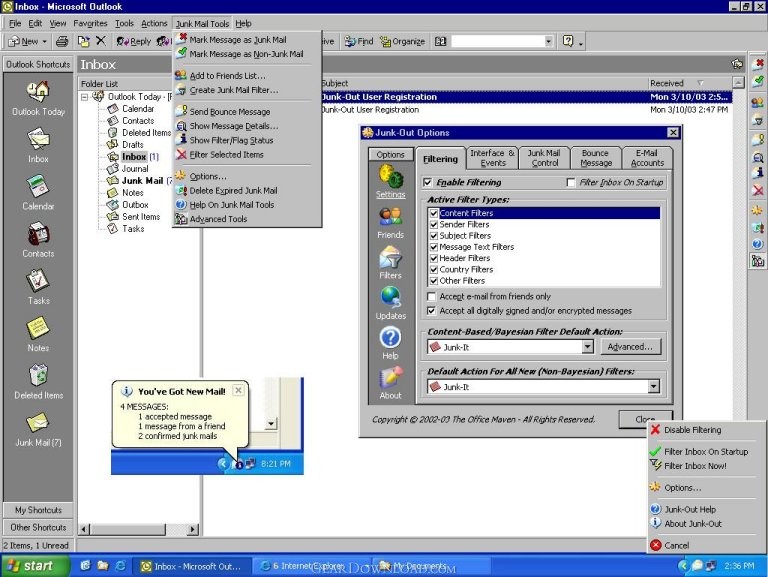The width and height of the screenshot is (768, 577).
Task: Open Bayesian Filter Default Action dropdown
Action: 588,347
